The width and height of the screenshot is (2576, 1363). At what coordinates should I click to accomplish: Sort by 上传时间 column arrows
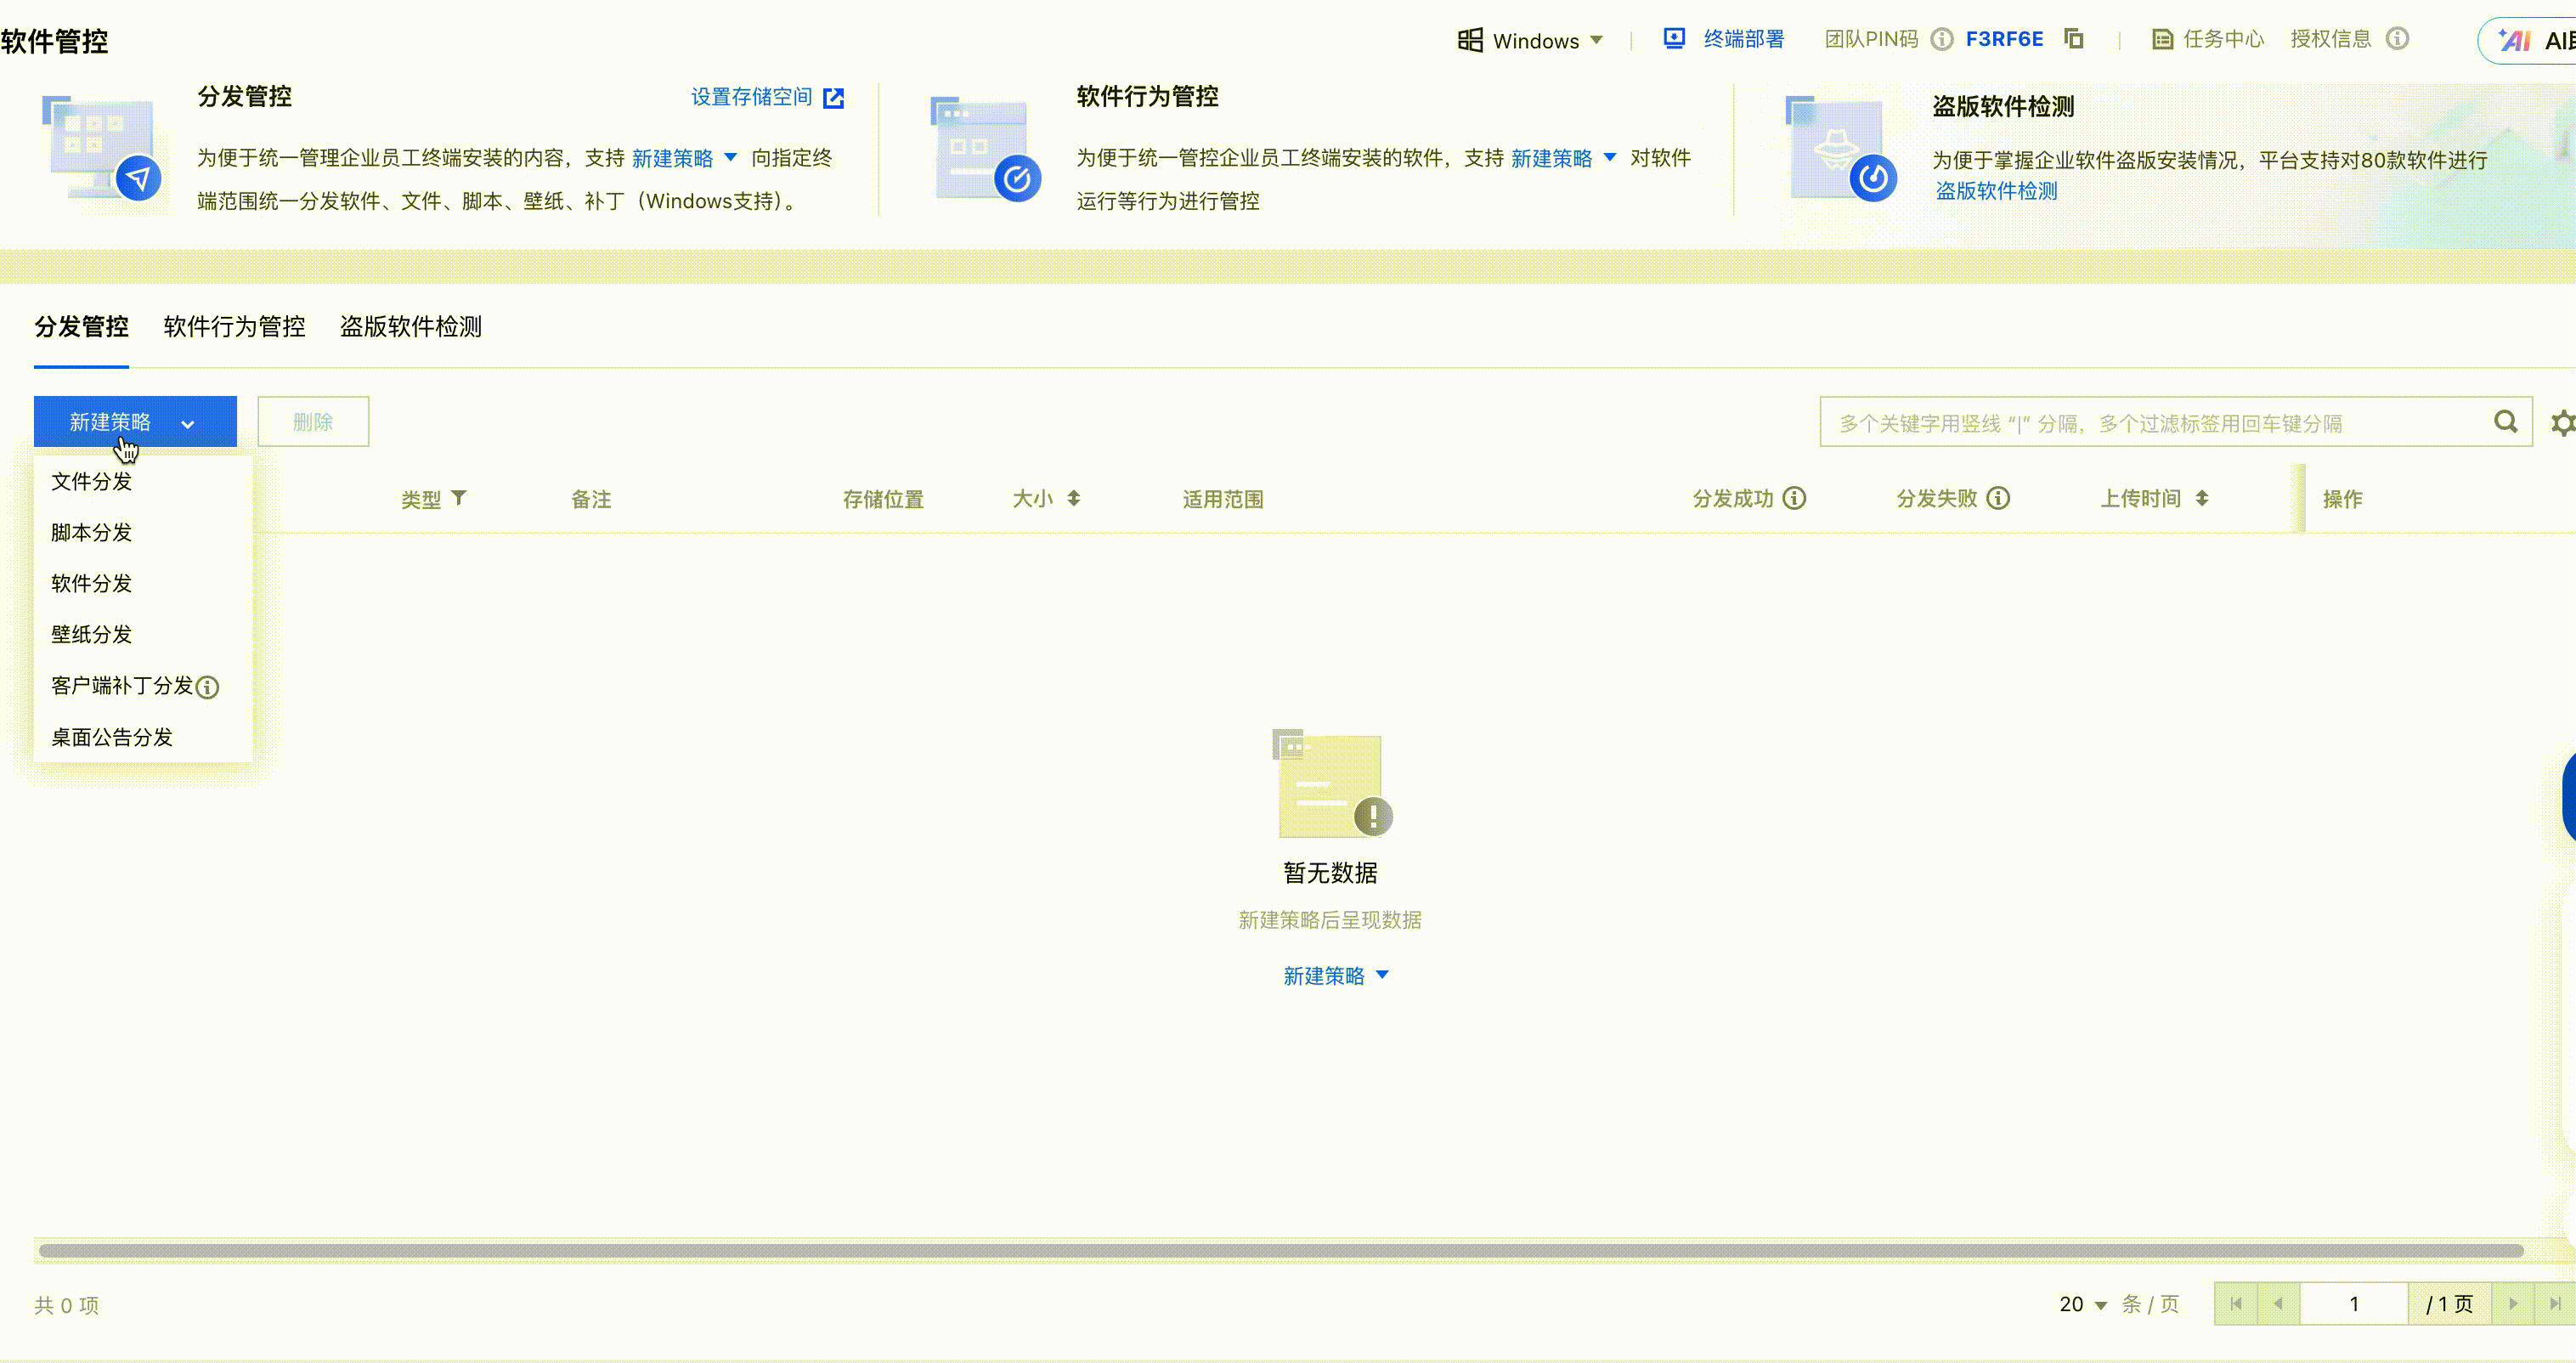click(2202, 498)
